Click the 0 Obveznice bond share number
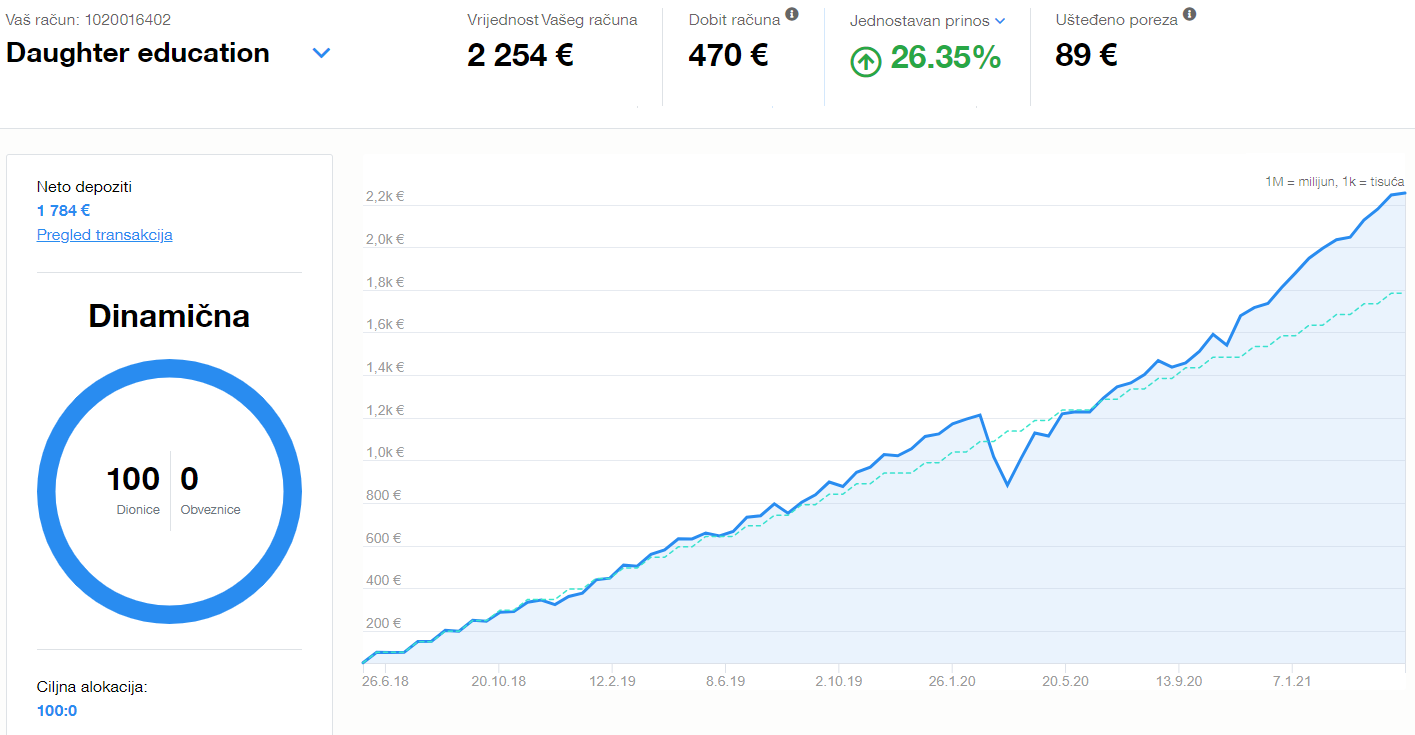This screenshot has height=735, width=1415. click(189, 479)
